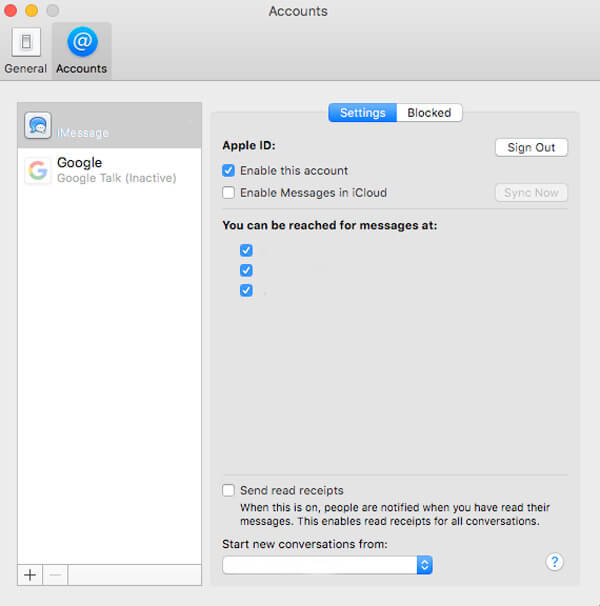This screenshot has height=606, width=600.
Task: Check Enable Messages in iCloud
Action: pyautogui.click(x=228, y=192)
